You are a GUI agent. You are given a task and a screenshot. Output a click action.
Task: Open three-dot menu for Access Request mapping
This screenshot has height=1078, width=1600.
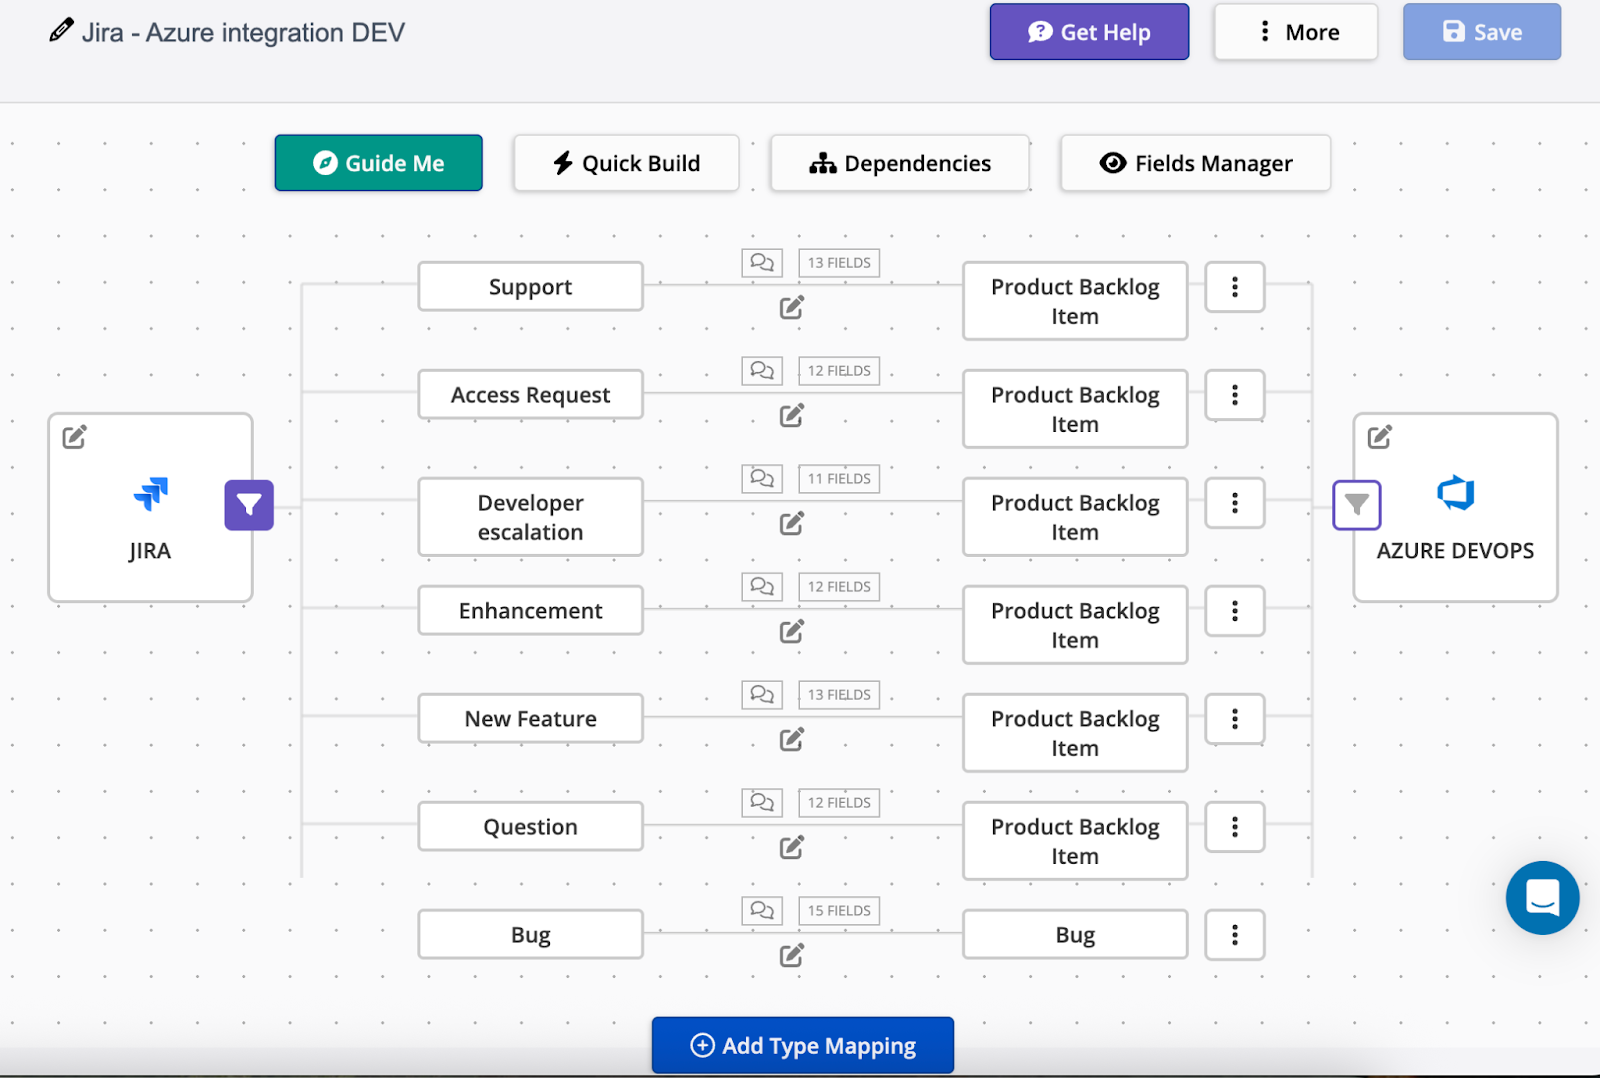click(1235, 395)
